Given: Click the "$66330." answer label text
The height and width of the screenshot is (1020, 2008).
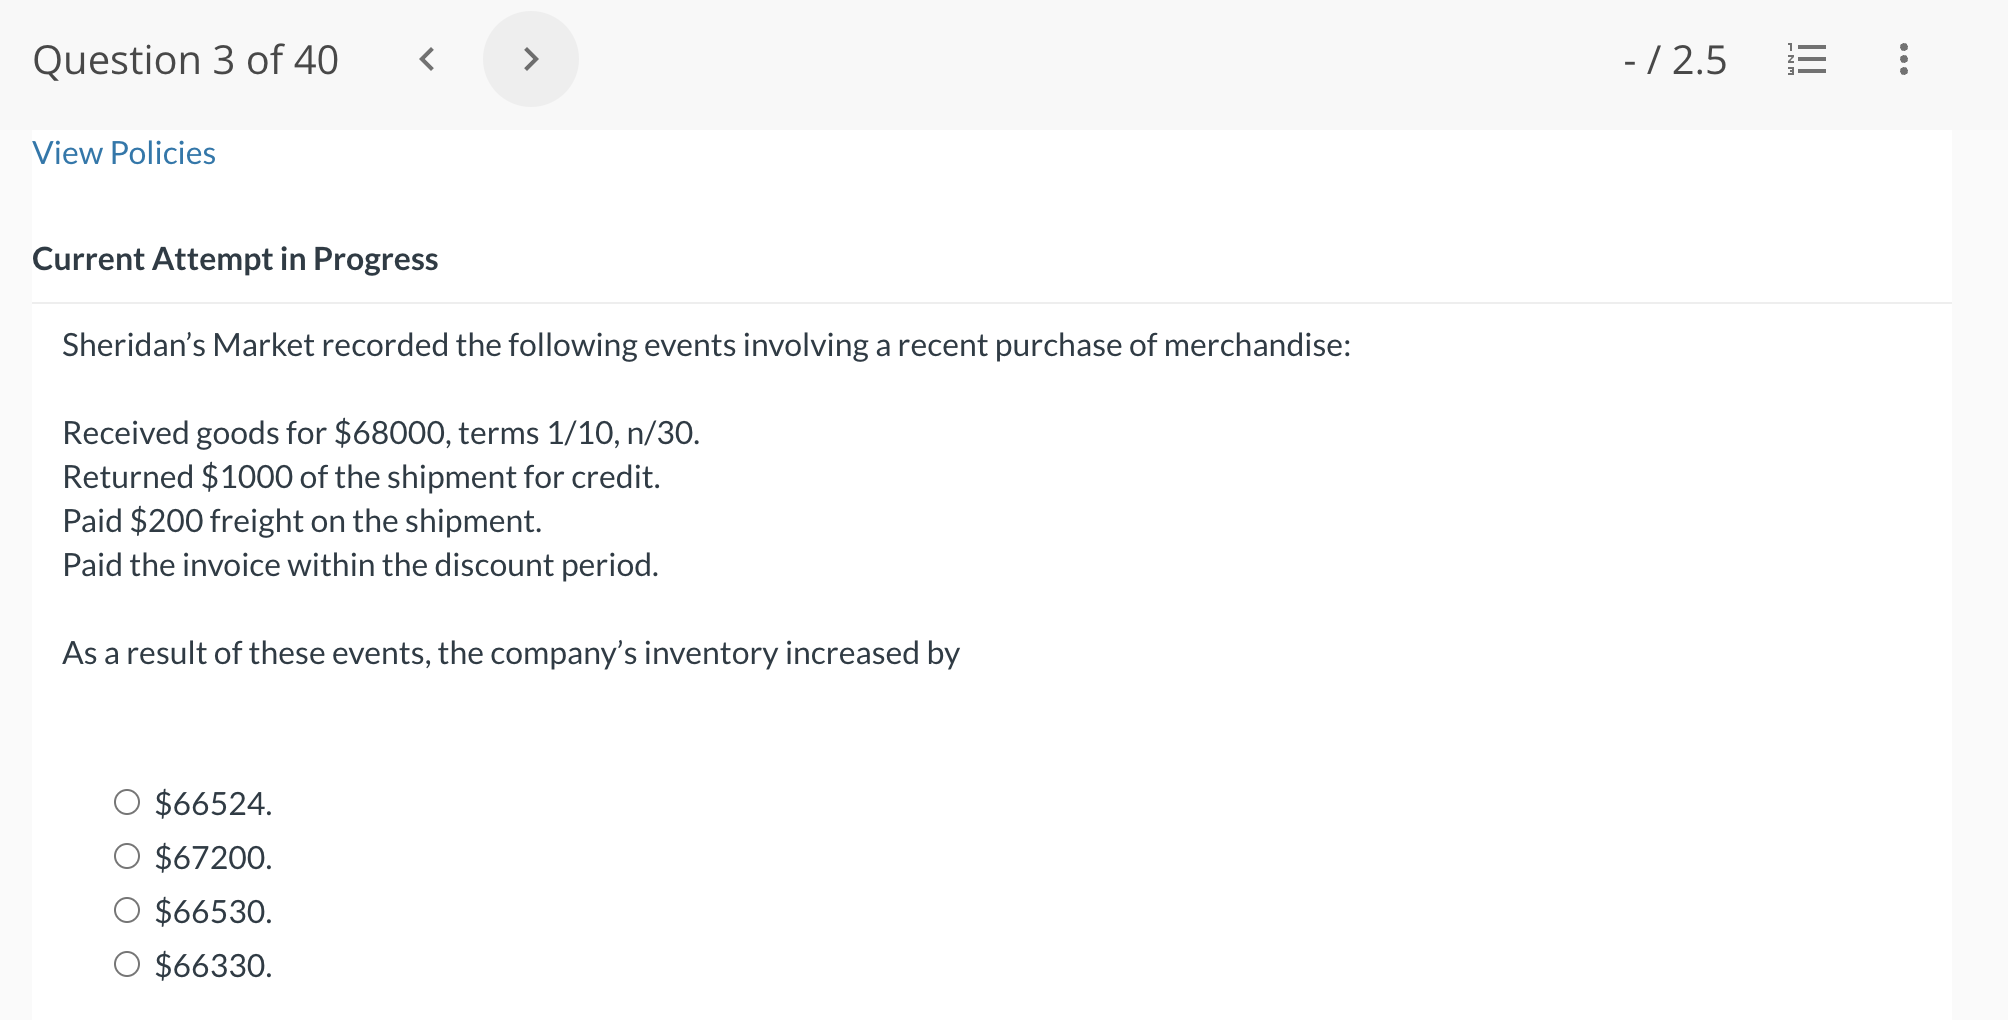Looking at the screenshot, I should pyautogui.click(x=213, y=966).
